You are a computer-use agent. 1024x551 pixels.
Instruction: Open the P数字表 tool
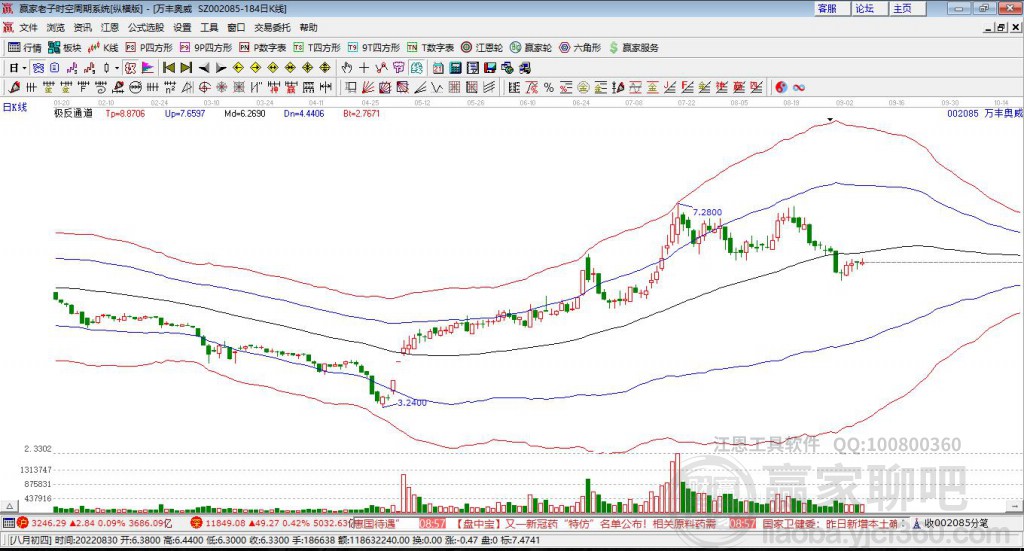263,48
